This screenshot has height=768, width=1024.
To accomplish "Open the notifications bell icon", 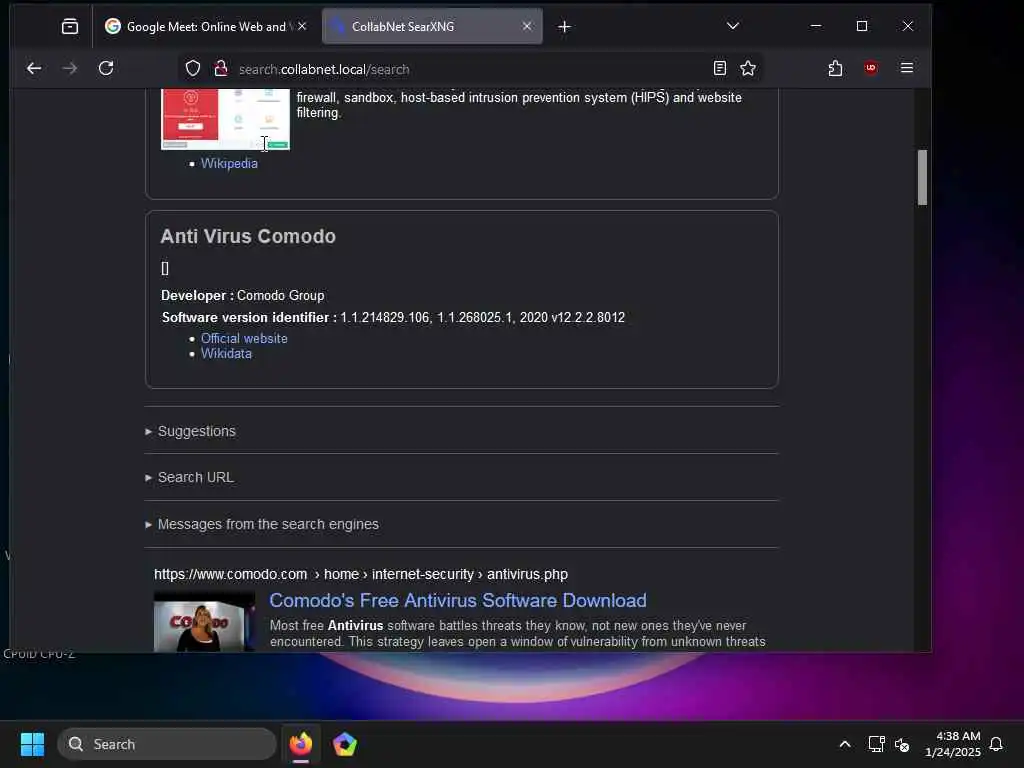I will pyautogui.click(x=996, y=744).
